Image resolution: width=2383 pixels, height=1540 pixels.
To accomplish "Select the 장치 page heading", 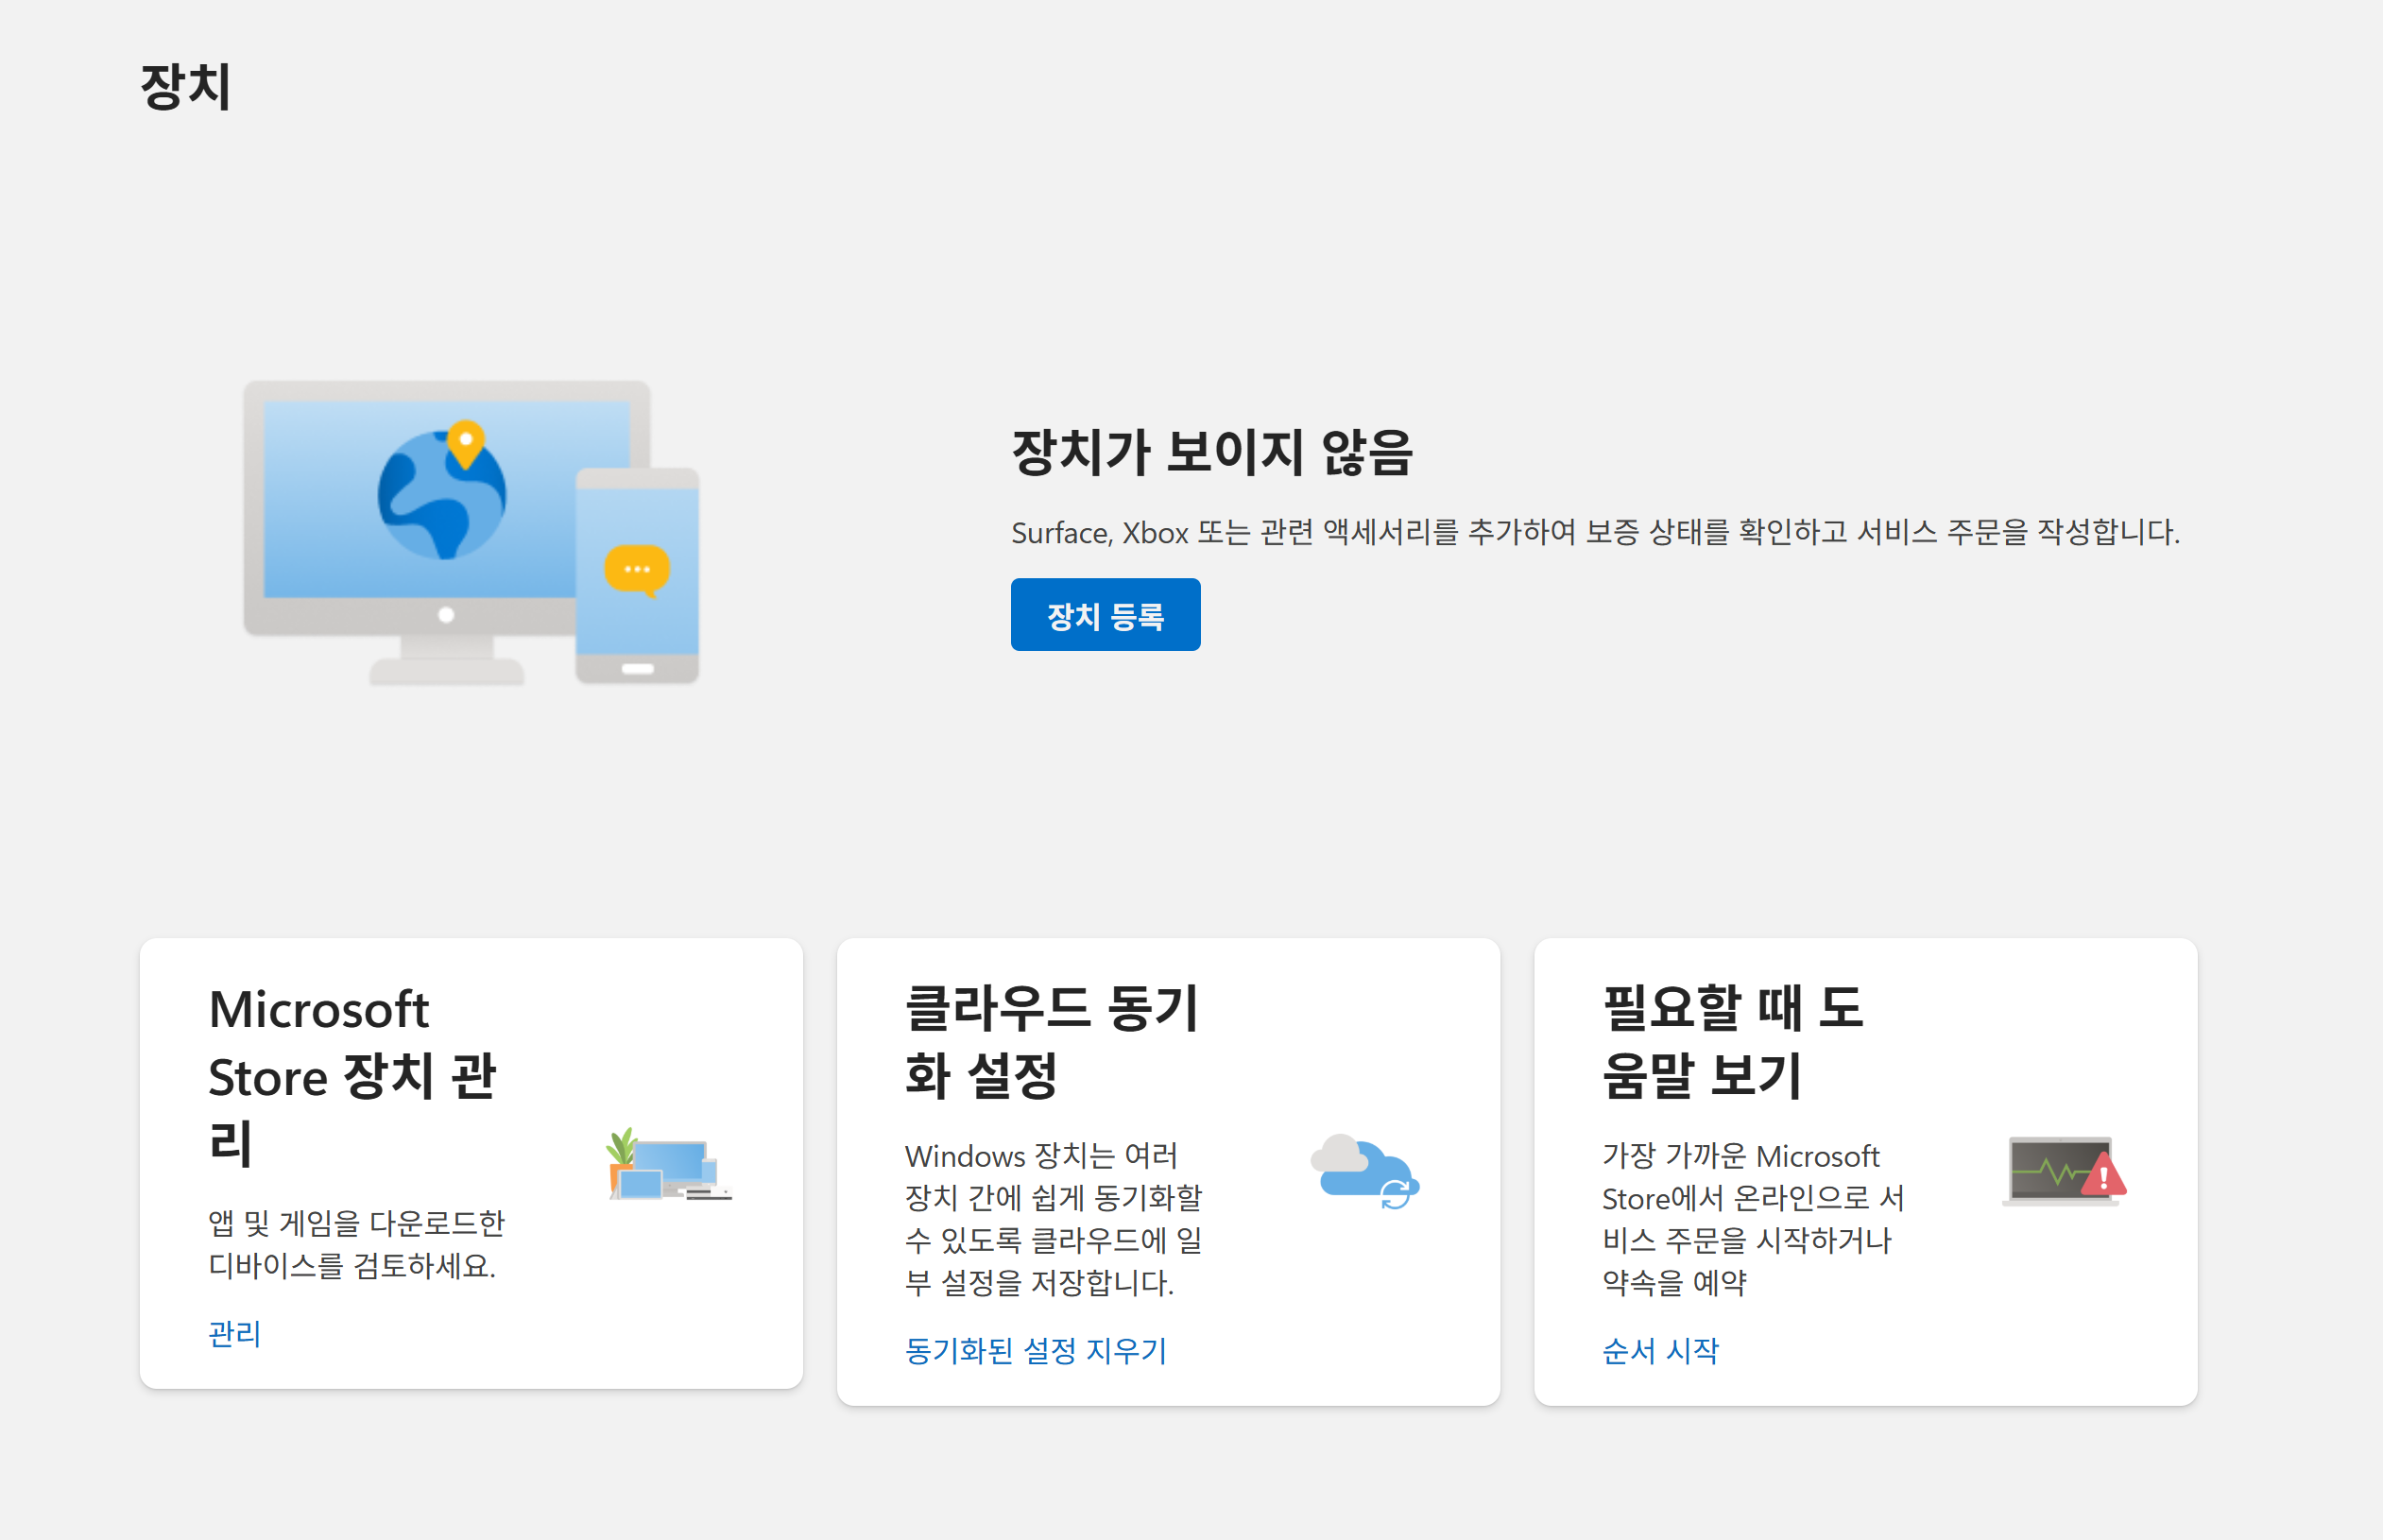I will pyautogui.click(x=186, y=86).
